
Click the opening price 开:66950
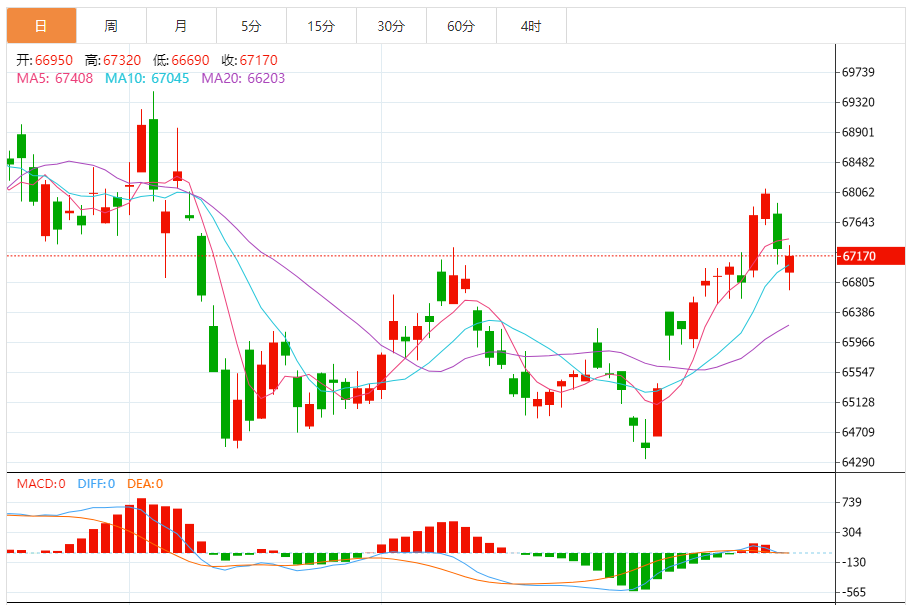(x=45, y=60)
